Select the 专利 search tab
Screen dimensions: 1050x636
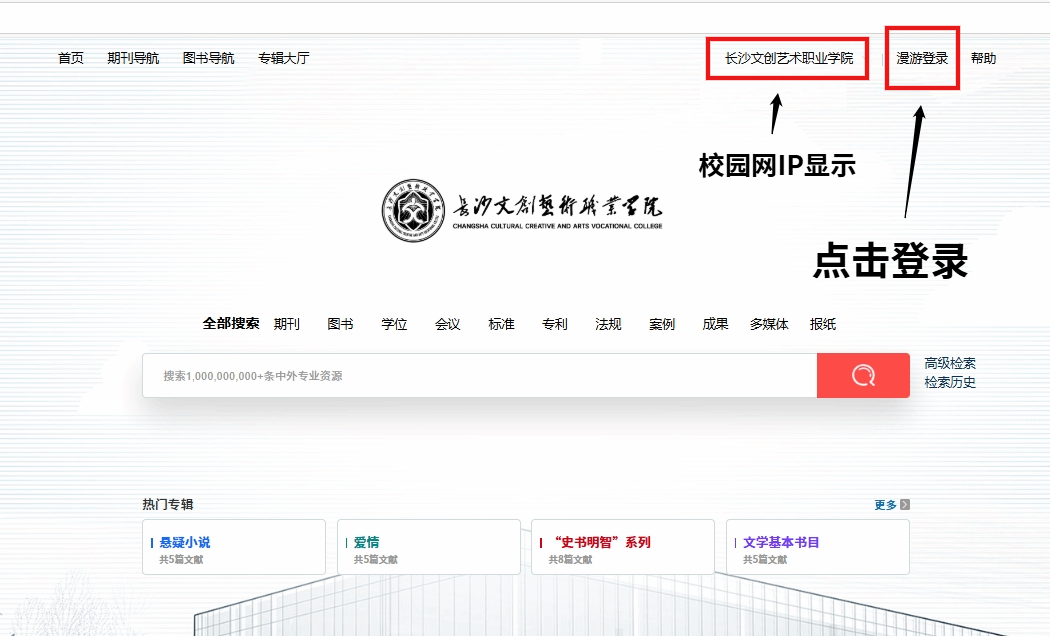555,324
